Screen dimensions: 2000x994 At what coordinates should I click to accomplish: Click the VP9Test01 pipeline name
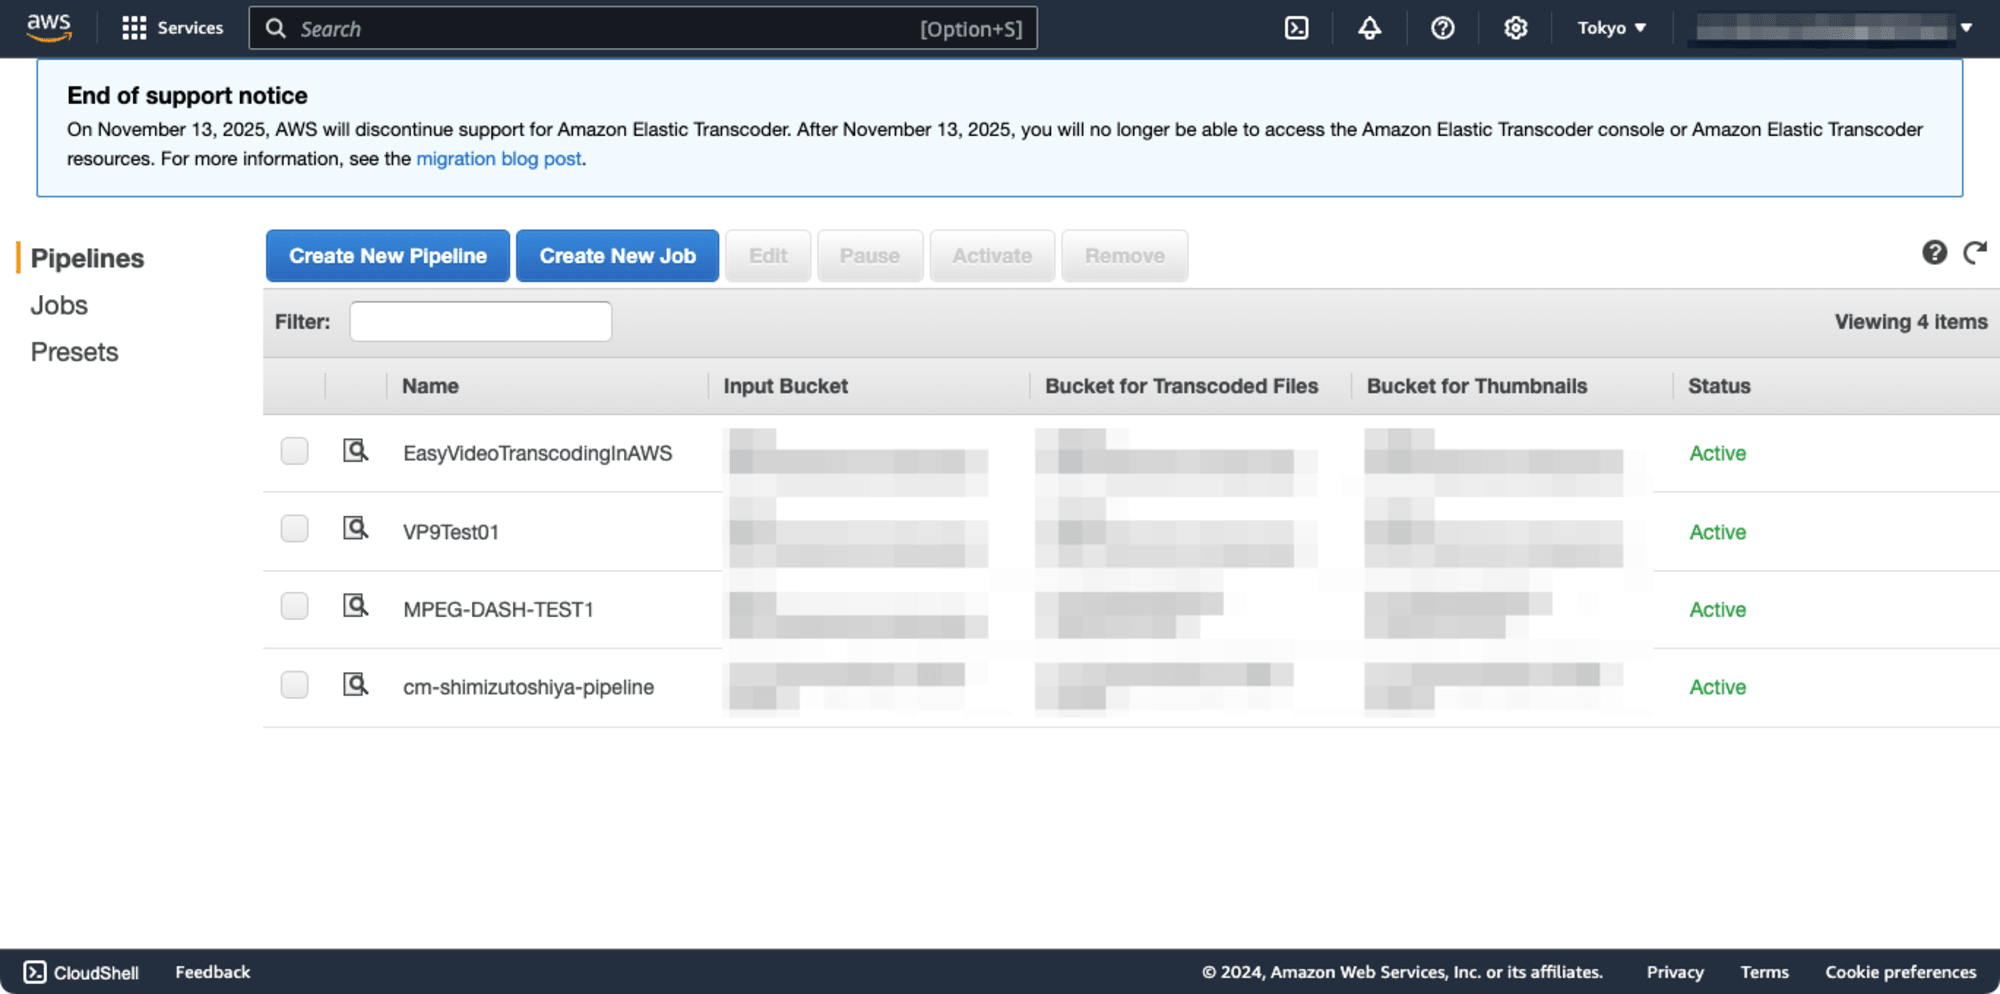pyautogui.click(x=450, y=532)
